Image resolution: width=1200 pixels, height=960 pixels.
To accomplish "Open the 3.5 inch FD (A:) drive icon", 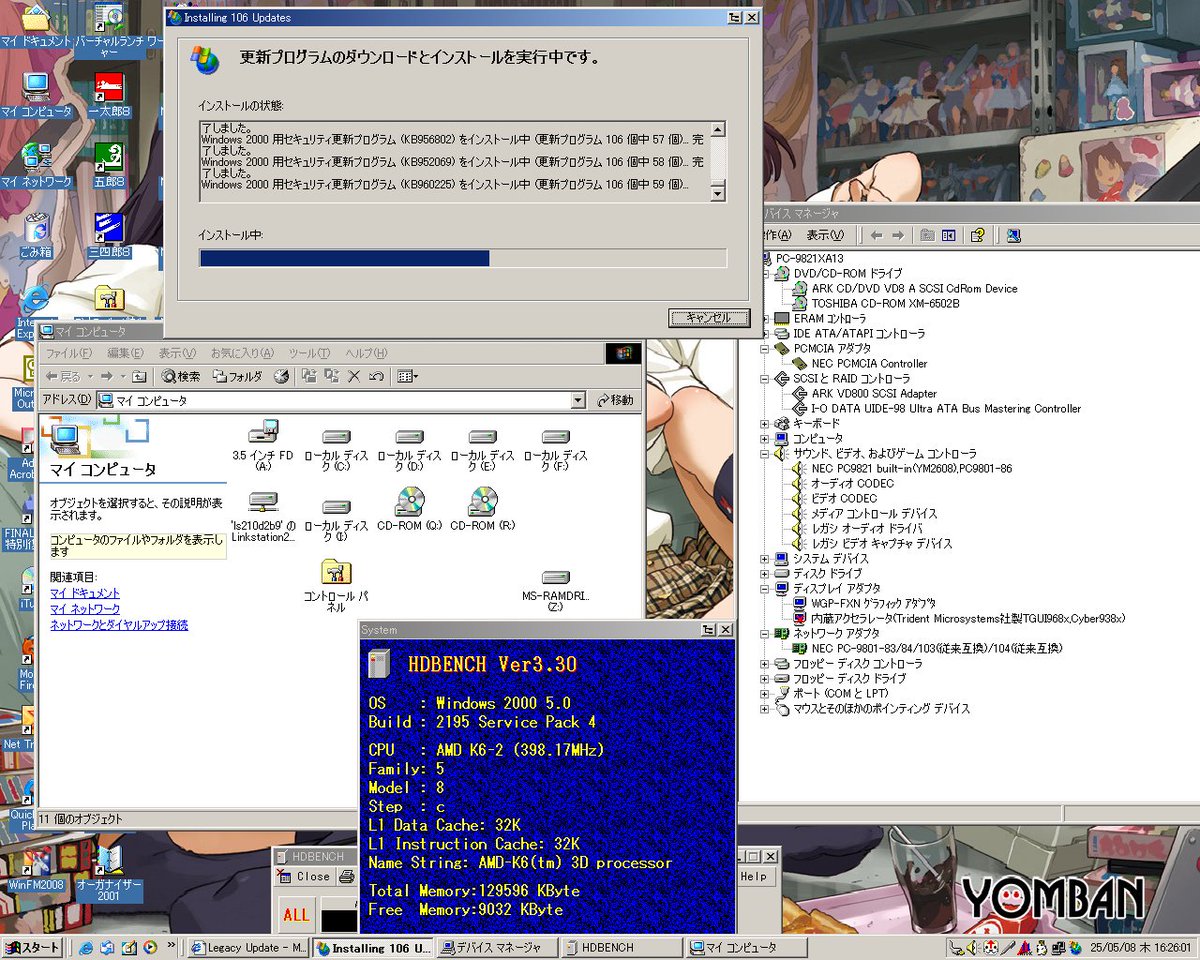I will coord(263,446).
